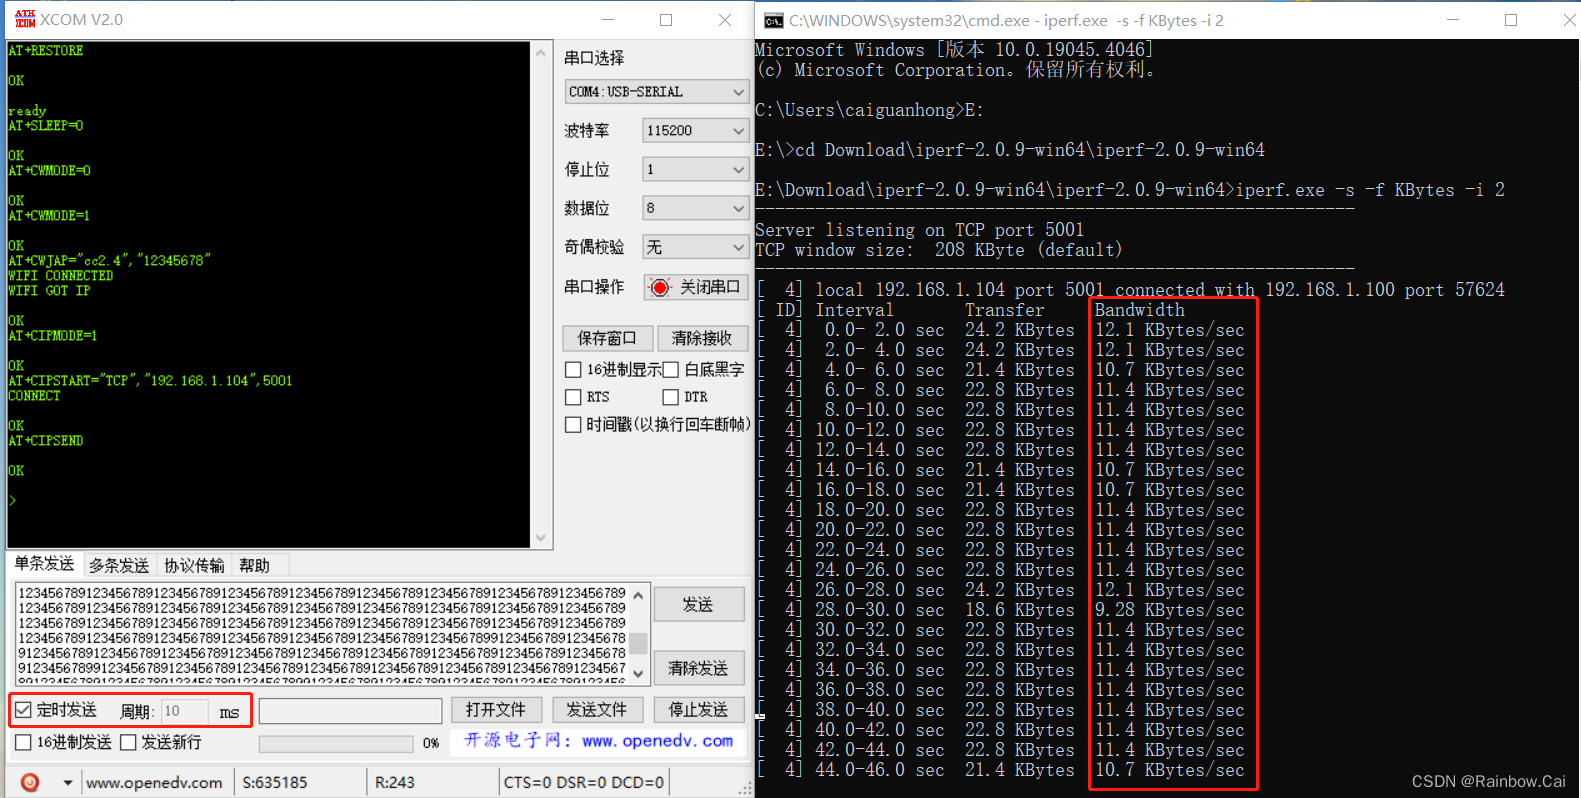Click the Bandwidth column header in cmd window
The image size is (1581, 798).
point(1140,310)
